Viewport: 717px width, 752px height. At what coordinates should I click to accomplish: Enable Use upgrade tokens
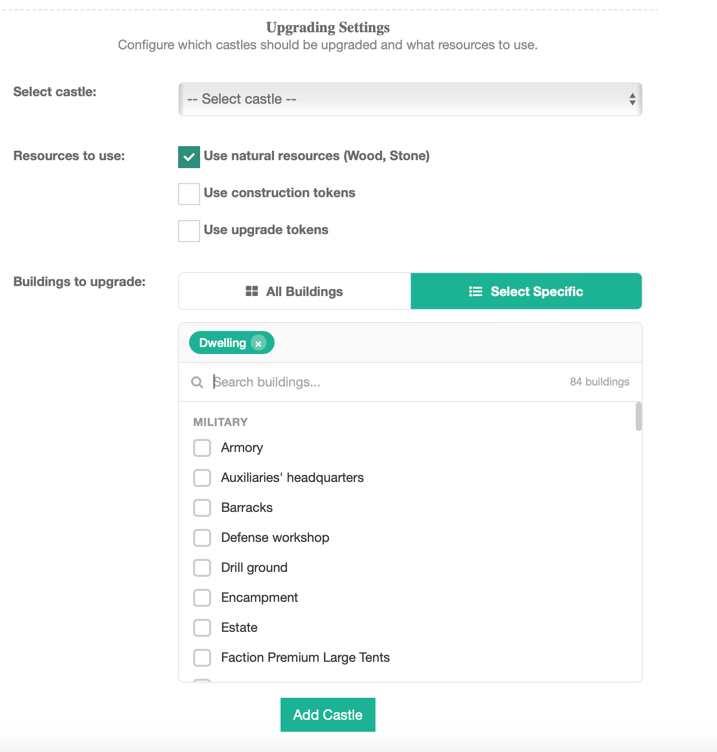189,230
